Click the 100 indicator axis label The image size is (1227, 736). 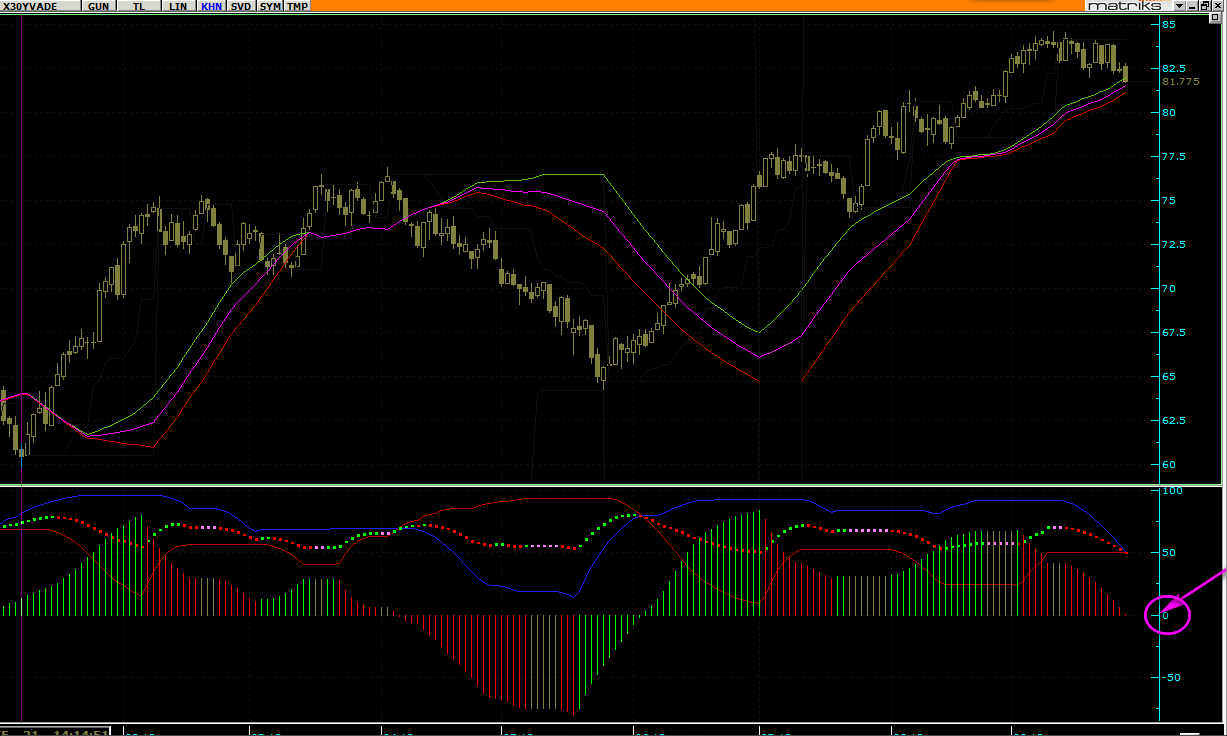click(x=1172, y=490)
